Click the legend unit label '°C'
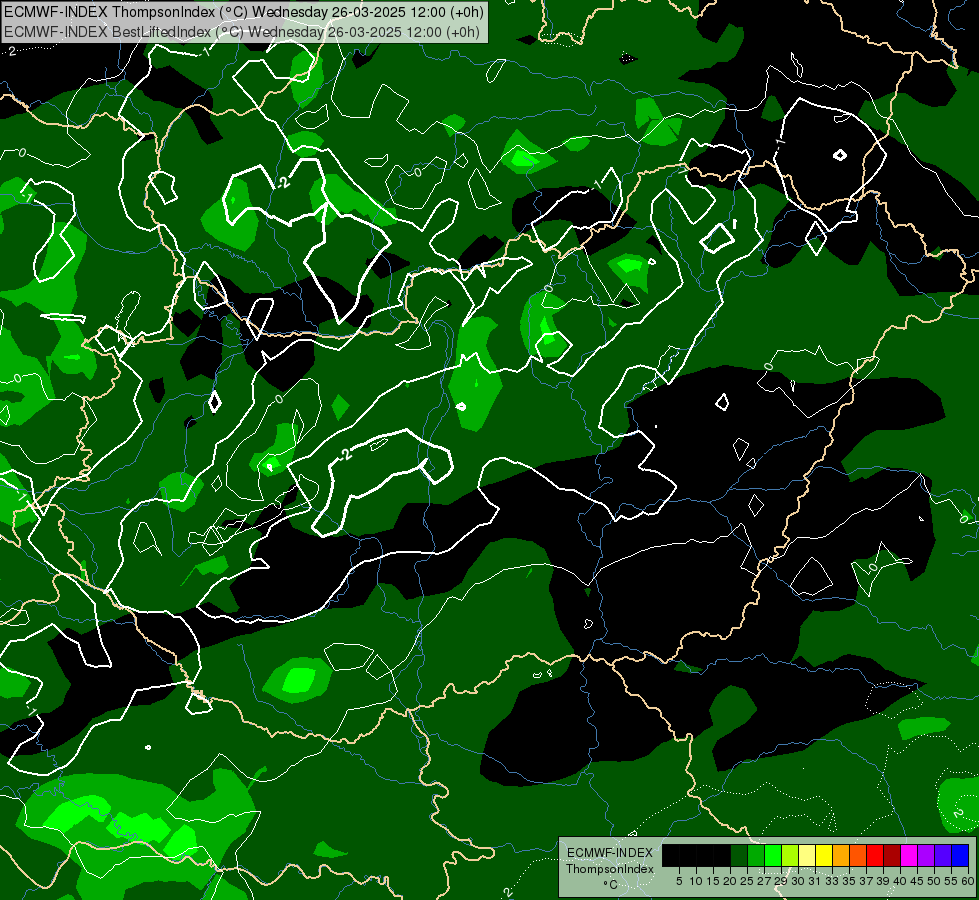This screenshot has width=979, height=900. (611, 884)
